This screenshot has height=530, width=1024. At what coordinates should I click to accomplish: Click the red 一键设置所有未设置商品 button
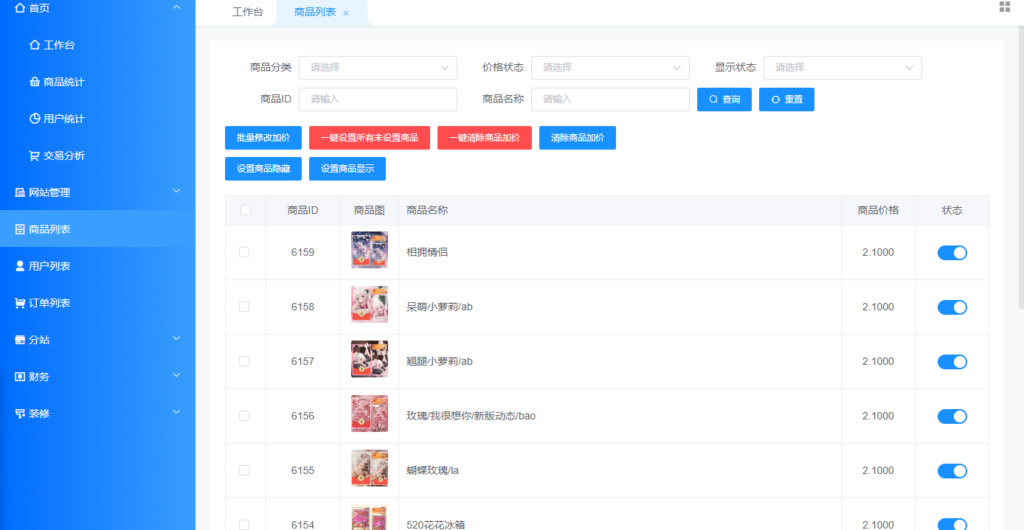point(370,138)
